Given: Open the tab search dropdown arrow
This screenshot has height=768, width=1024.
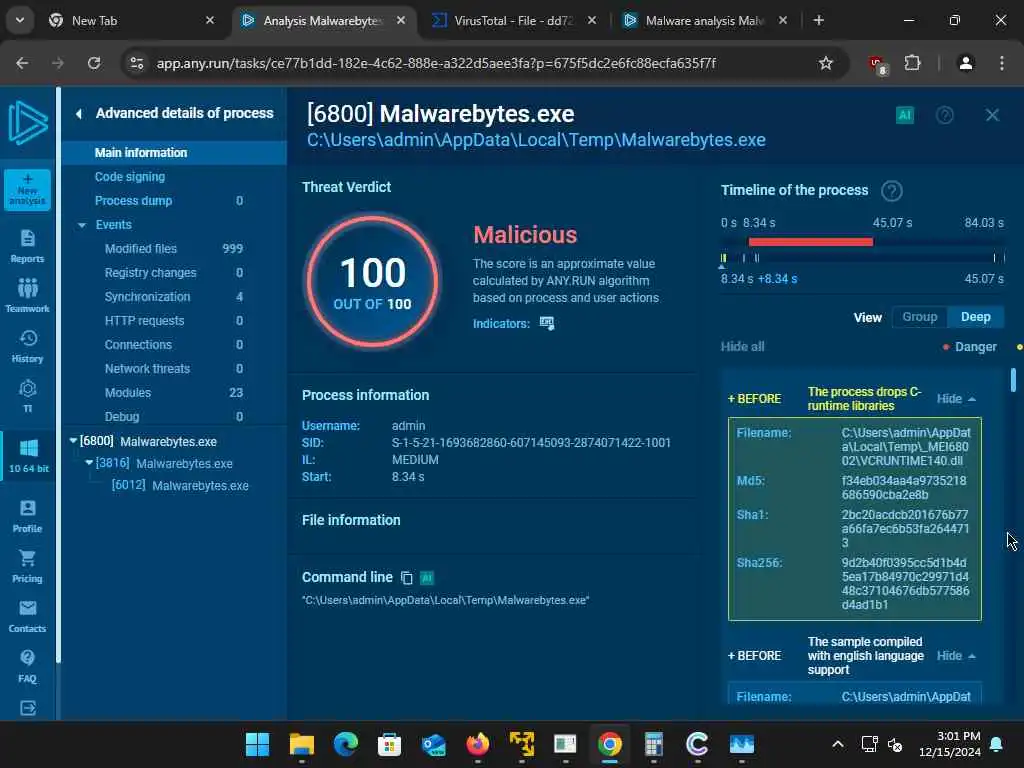Looking at the screenshot, I should (20, 20).
